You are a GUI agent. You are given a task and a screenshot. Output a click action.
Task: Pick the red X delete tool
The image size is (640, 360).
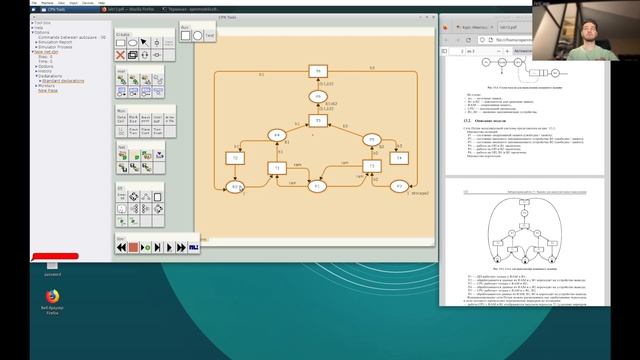[120, 55]
